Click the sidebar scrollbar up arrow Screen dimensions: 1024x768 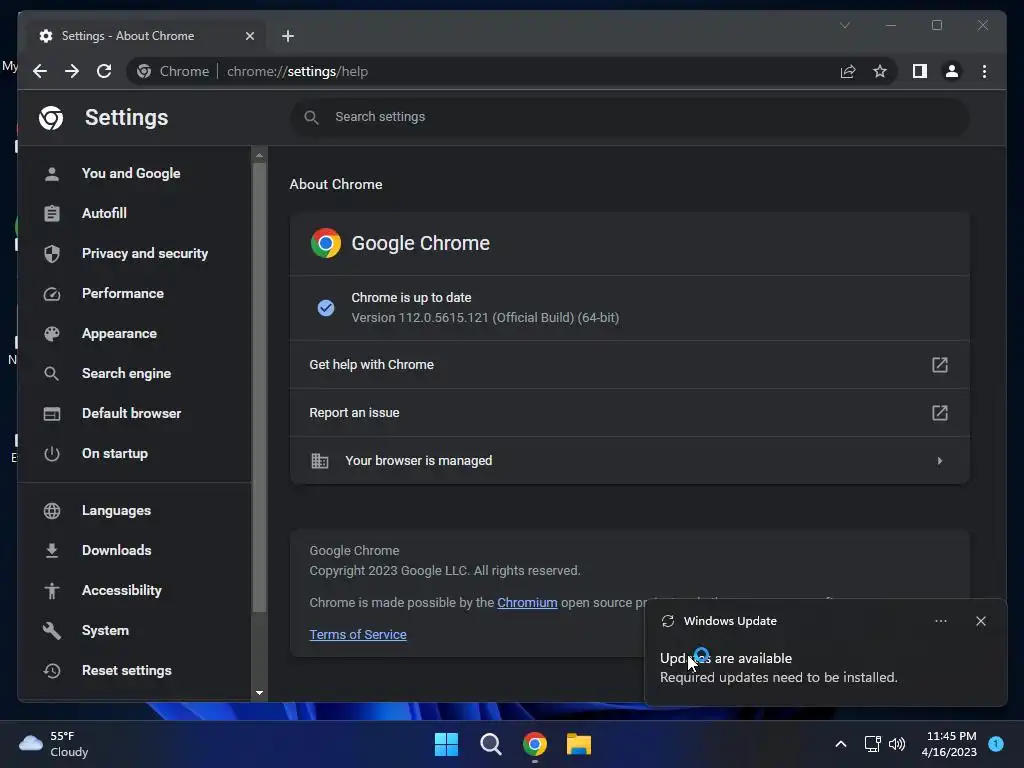[x=259, y=155]
